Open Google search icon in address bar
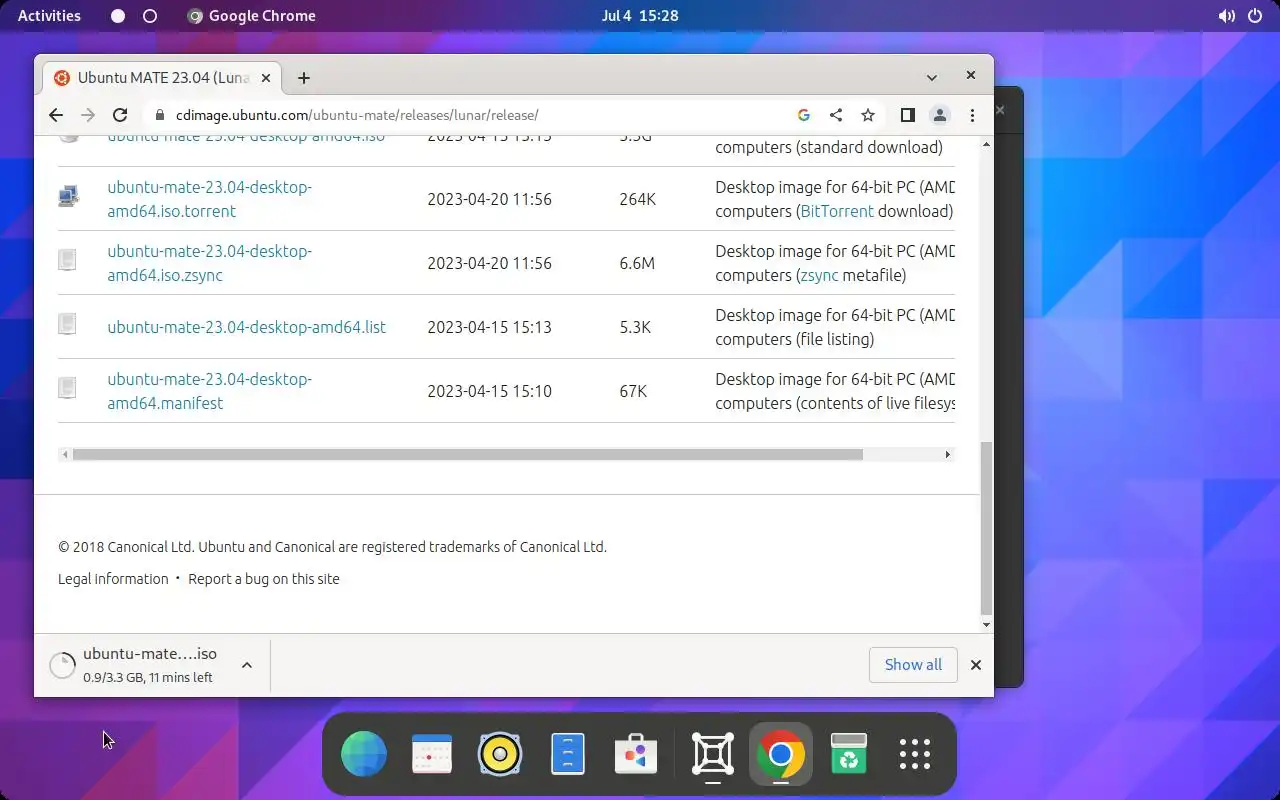1280x800 pixels. (x=803, y=115)
